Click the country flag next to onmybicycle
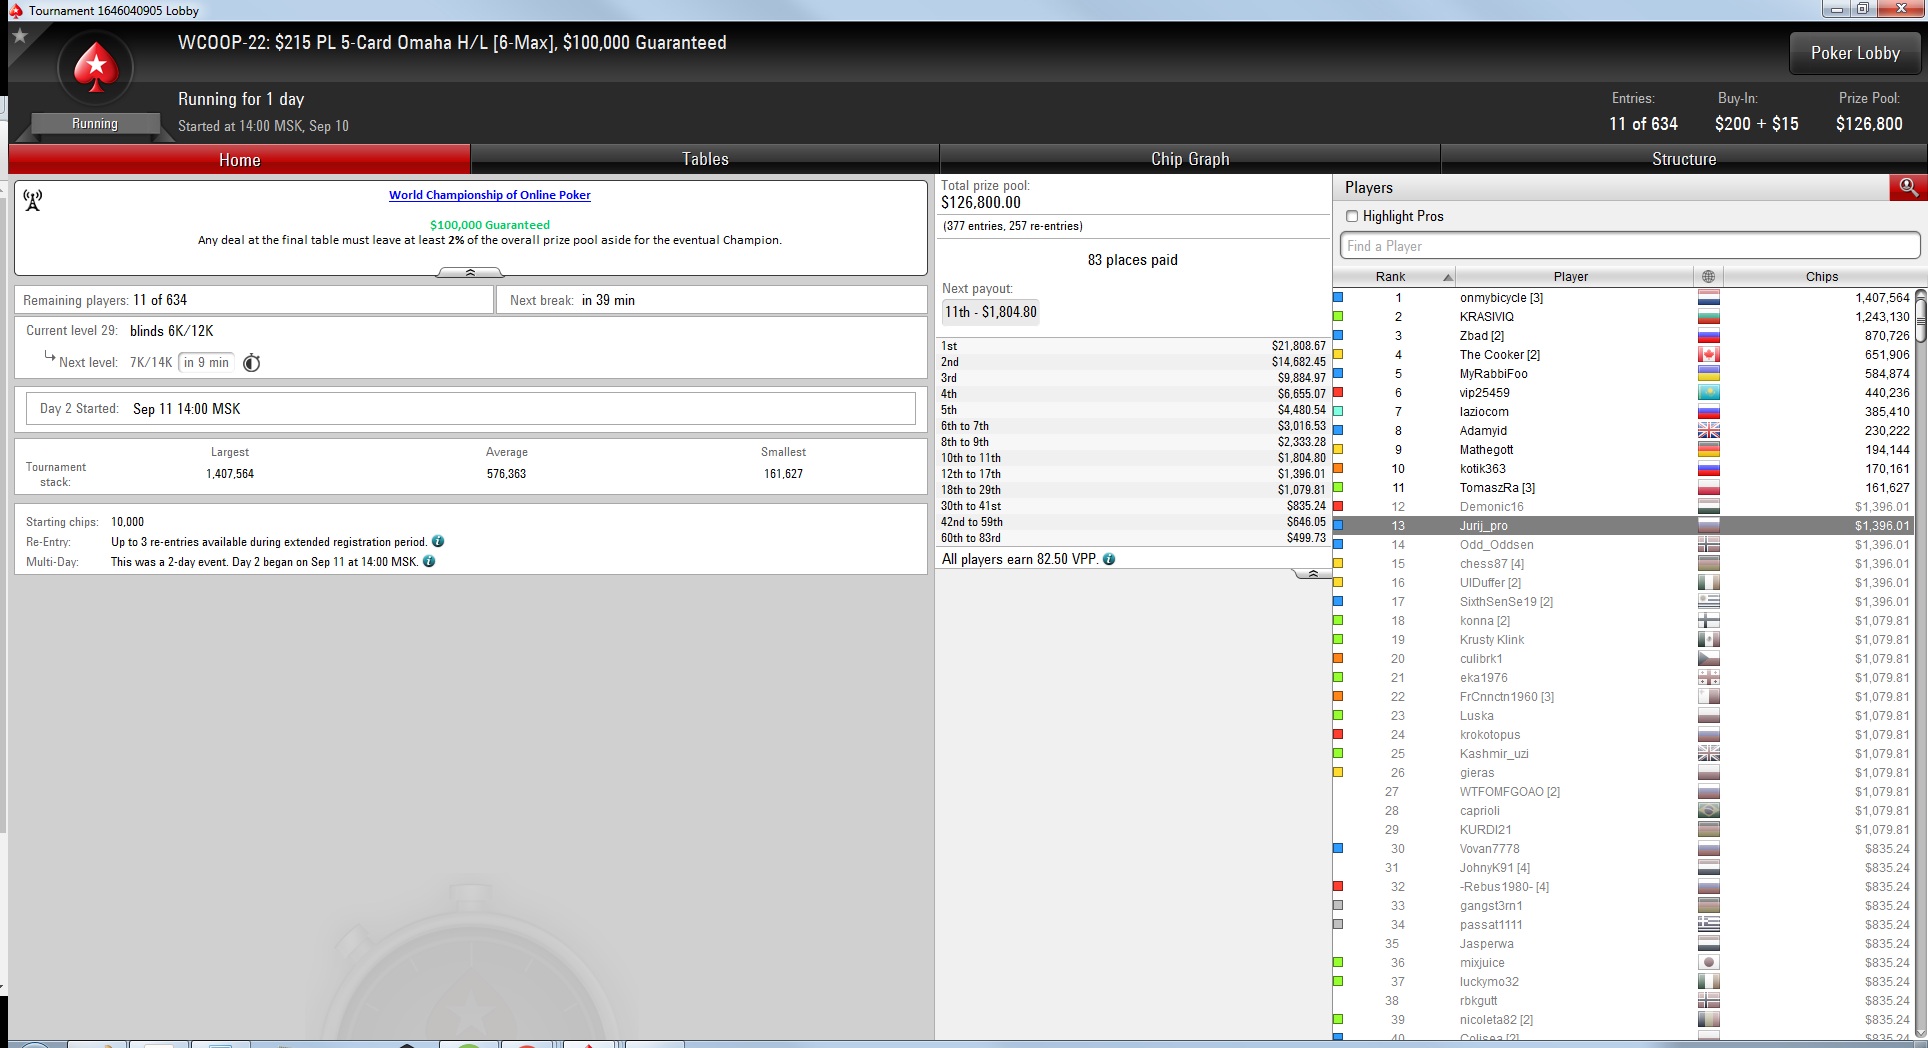The width and height of the screenshot is (1928, 1048). [1709, 298]
